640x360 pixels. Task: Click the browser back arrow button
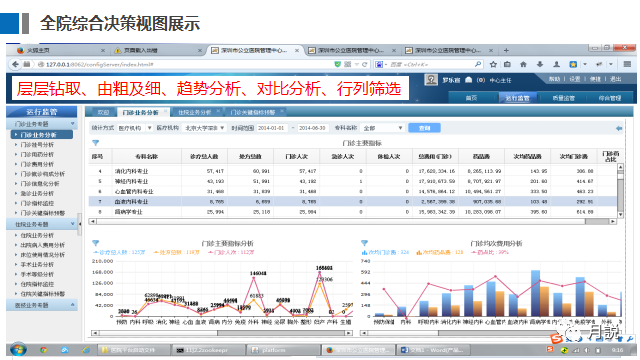[x=15, y=64]
